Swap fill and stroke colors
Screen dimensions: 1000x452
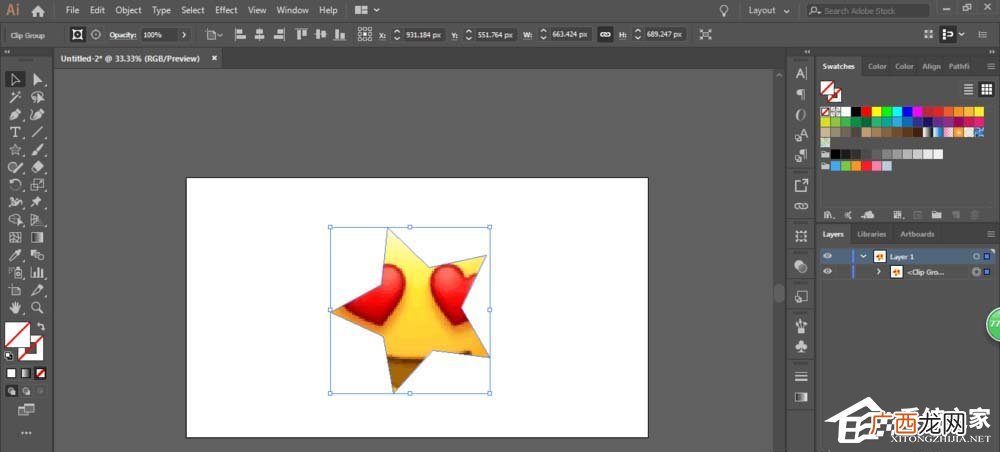pyautogui.click(x=41, y=326)
